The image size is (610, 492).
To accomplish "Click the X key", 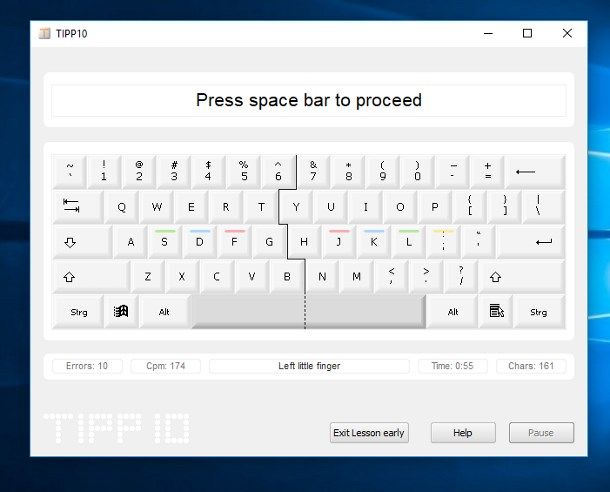I will click(x=182, y=277).
